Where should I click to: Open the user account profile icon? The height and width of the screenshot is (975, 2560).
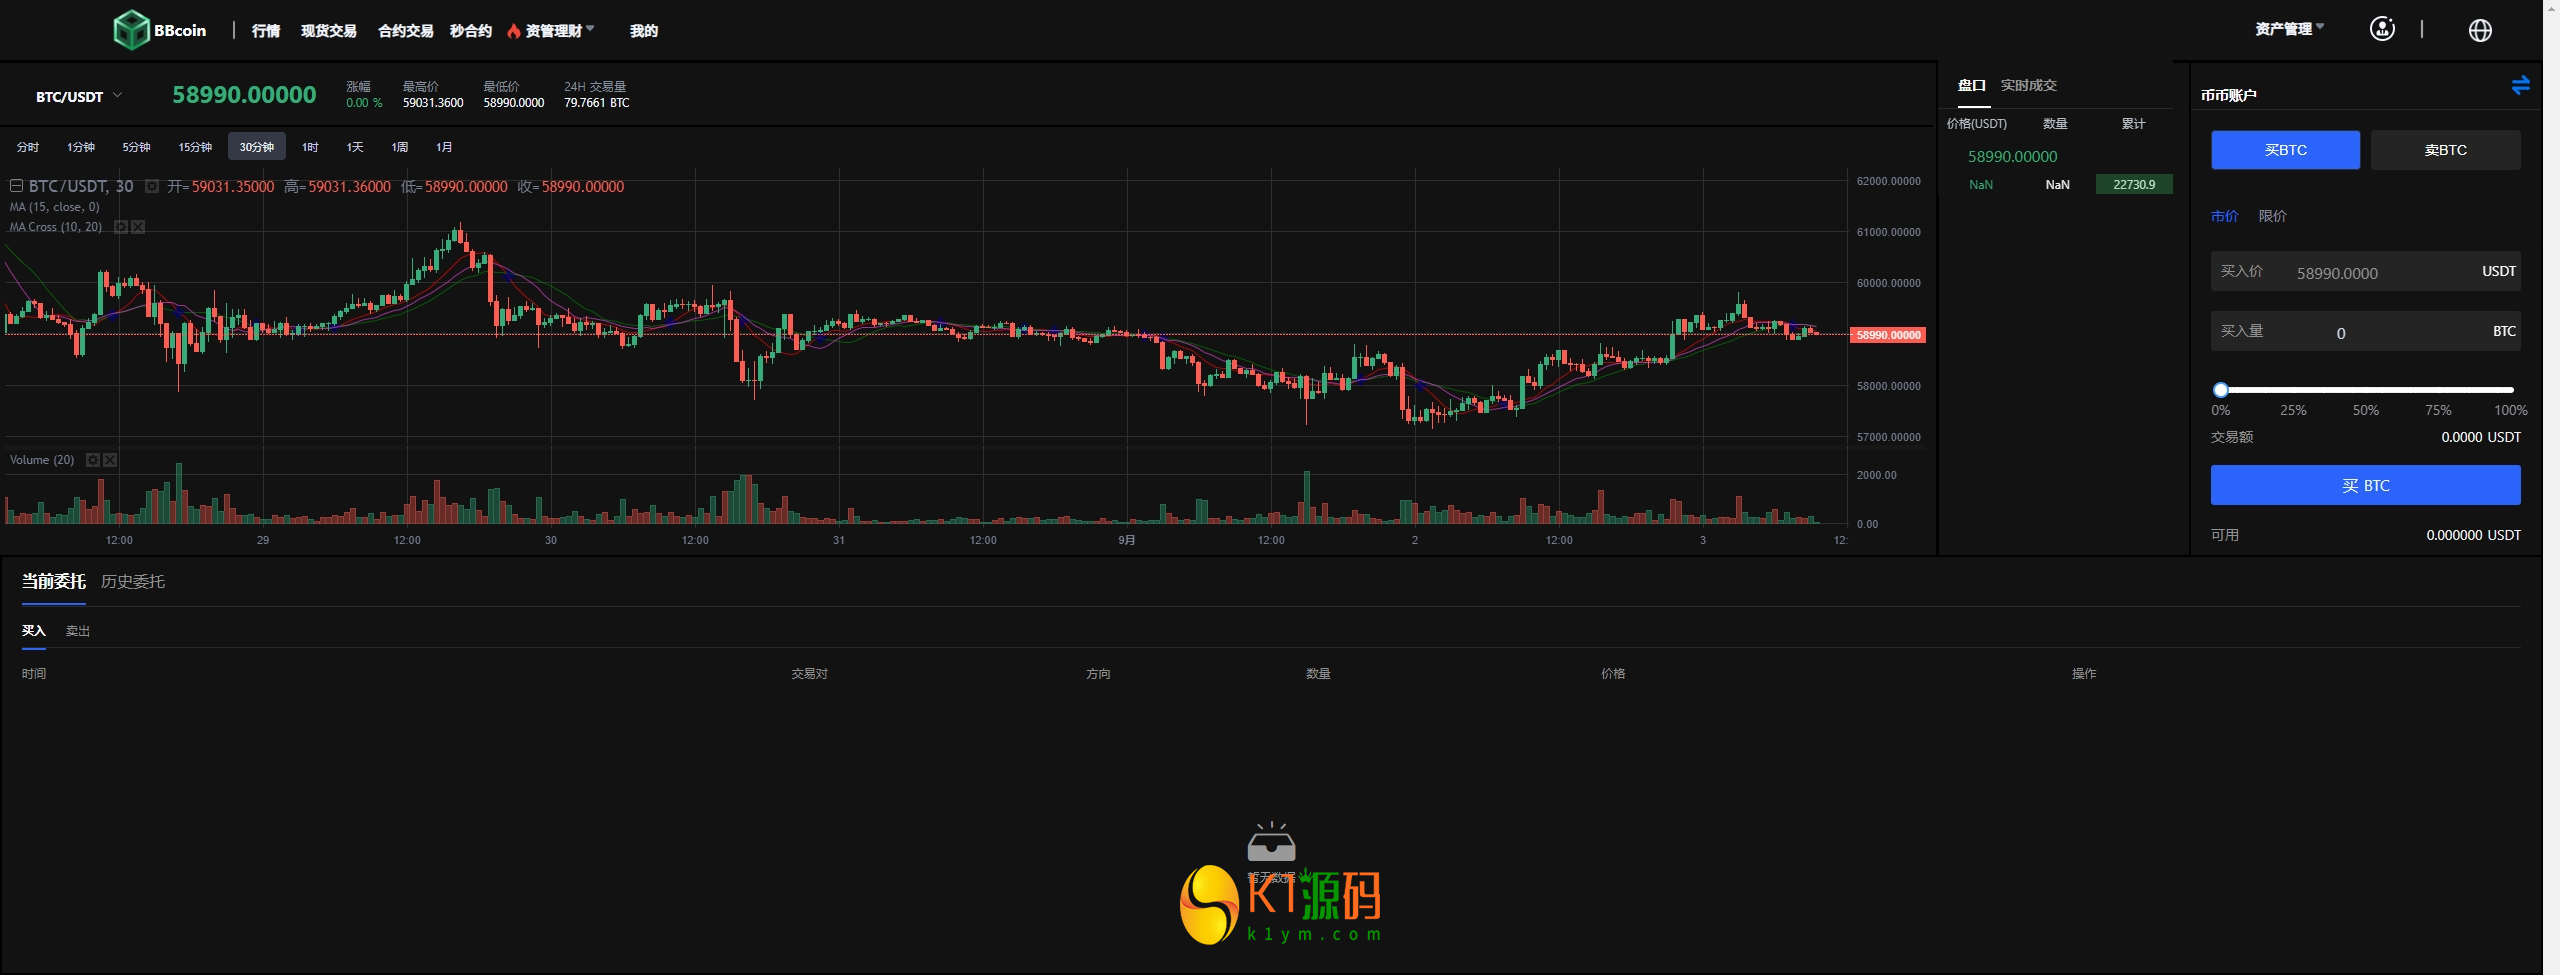(2382, 29)
